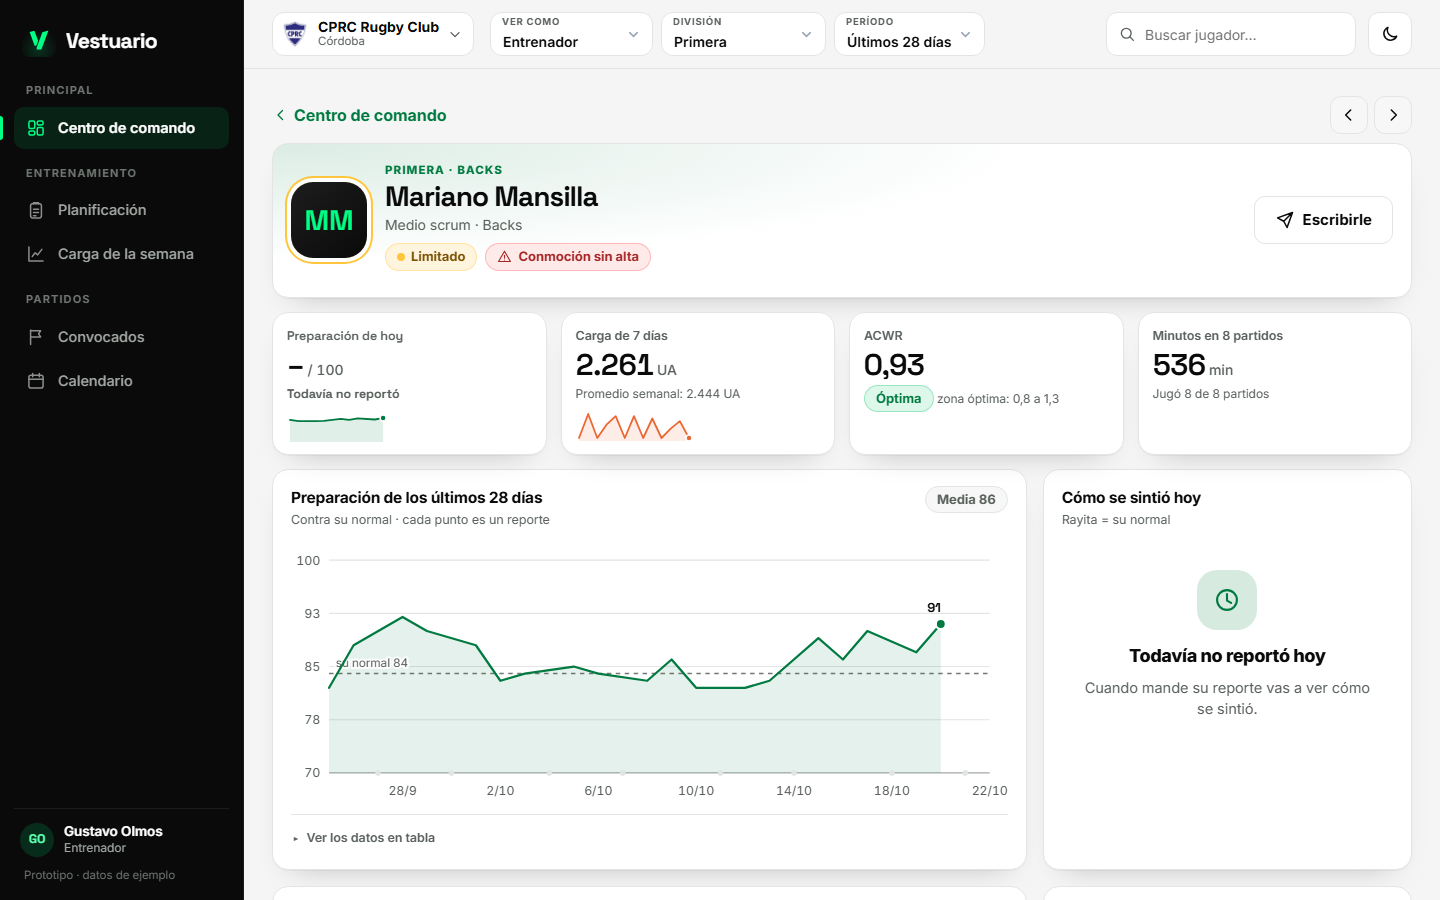
Task: Open the Ver como Entrenador dropdown
Action: coord(571,34)
